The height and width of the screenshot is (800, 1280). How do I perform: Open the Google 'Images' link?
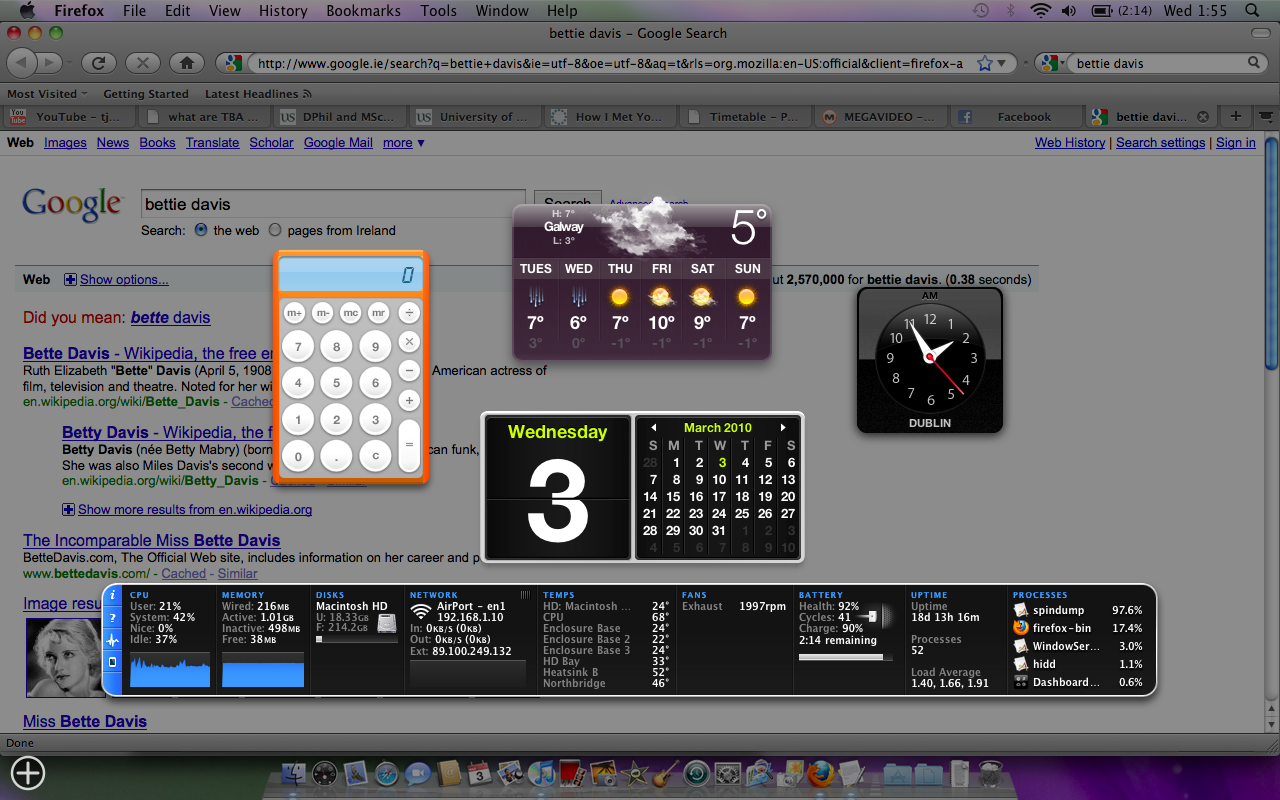tap(65, 143)
